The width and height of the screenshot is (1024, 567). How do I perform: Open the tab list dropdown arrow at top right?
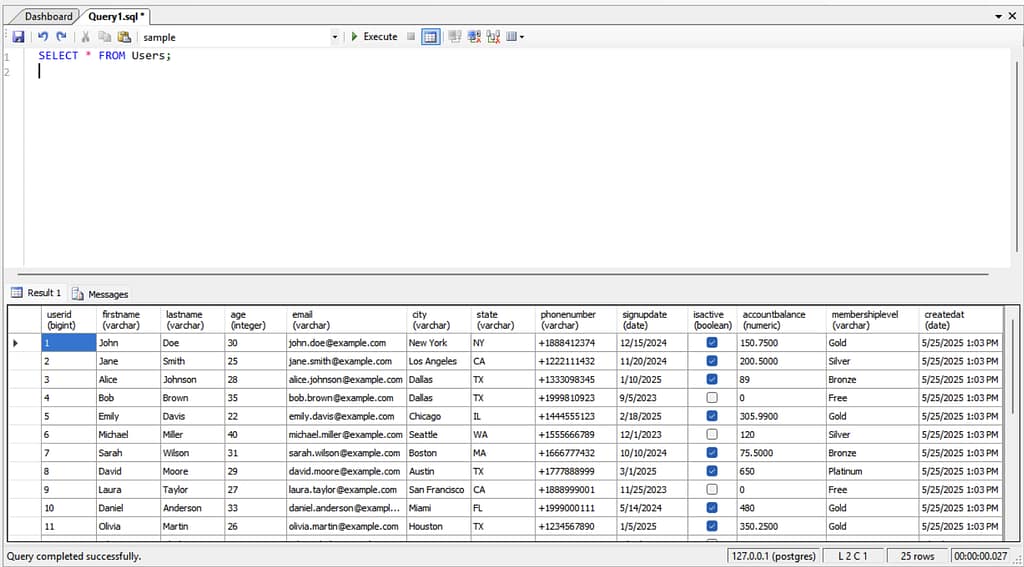click(999, 16)
